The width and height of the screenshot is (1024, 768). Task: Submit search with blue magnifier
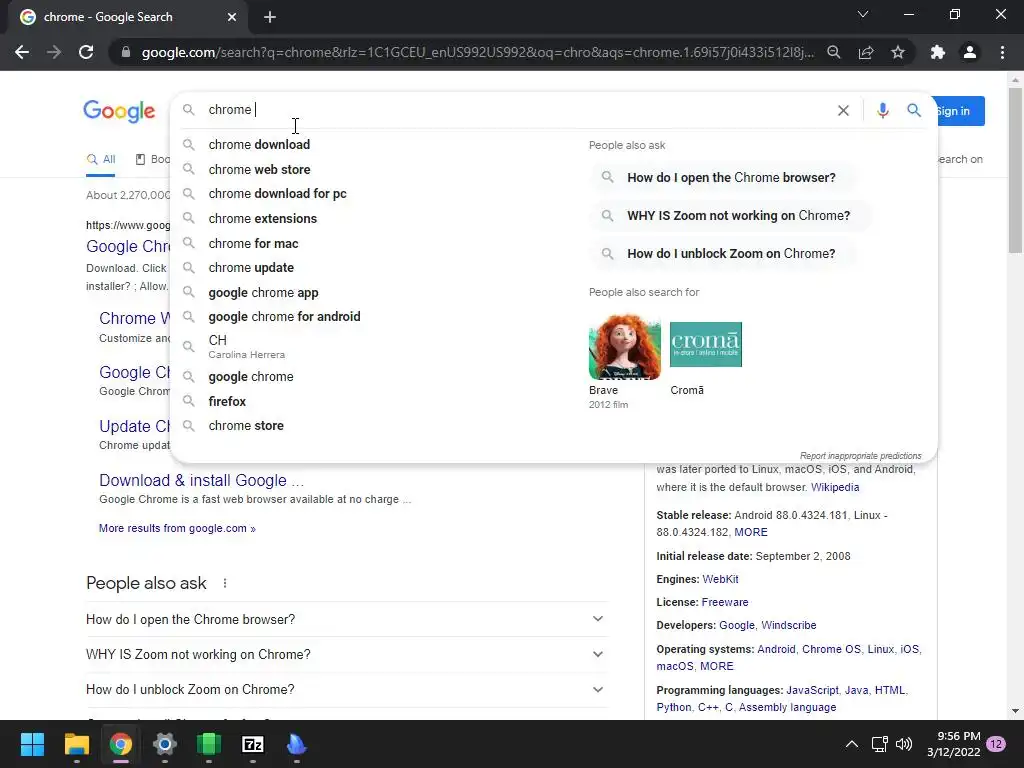point(914,110)
